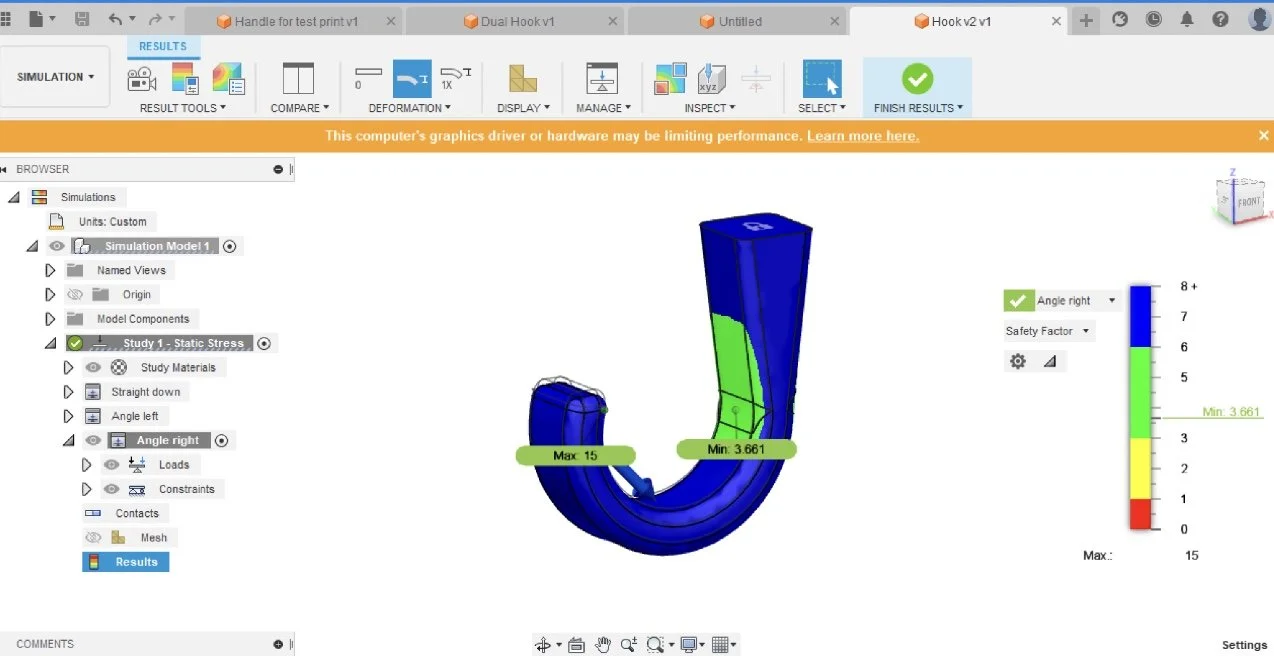Show the hidden Mesh item

93,538
